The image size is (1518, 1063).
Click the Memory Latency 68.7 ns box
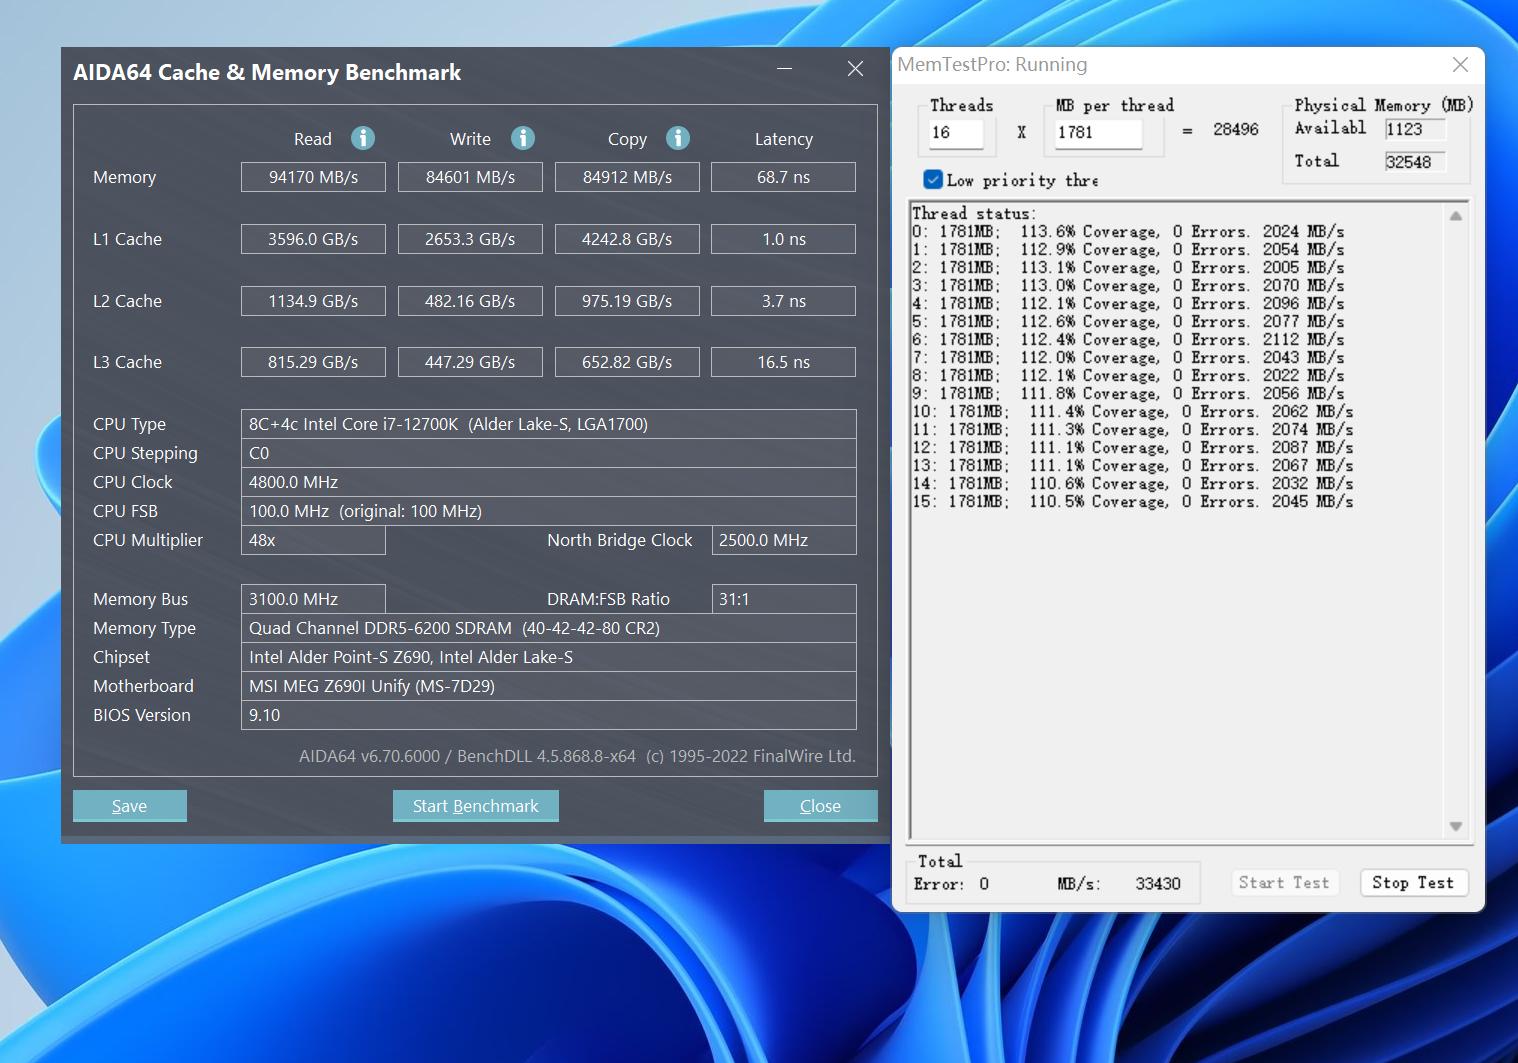(783, 177)
